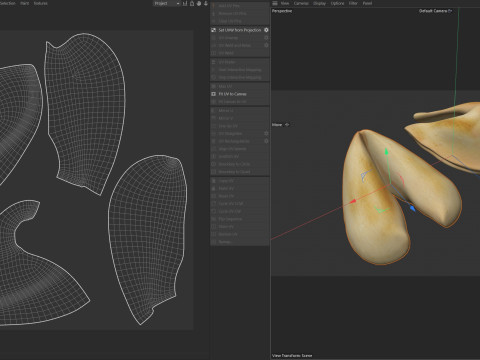Screen dimensions: 480x360
Task: Click lock icon beside Project dropdown
Action: coord(192,3)
